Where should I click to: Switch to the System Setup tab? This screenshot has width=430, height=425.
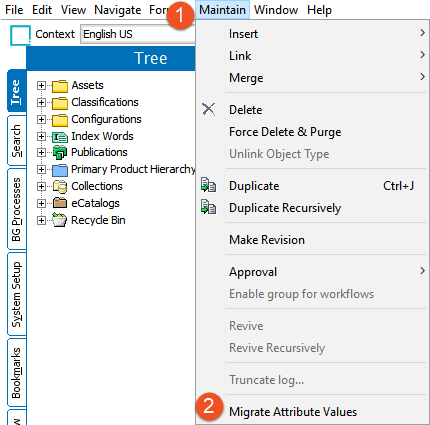point(16,294)
